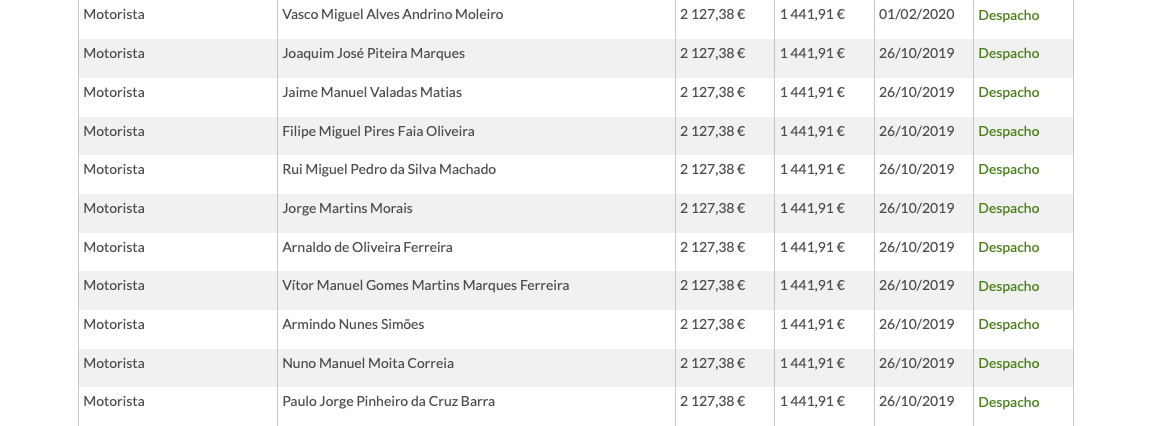Screen dimensions: 1158x426
Task: Open Despacho link for Arnaldo de Oliveira Ferreira
Action: tap(1008, 247)
